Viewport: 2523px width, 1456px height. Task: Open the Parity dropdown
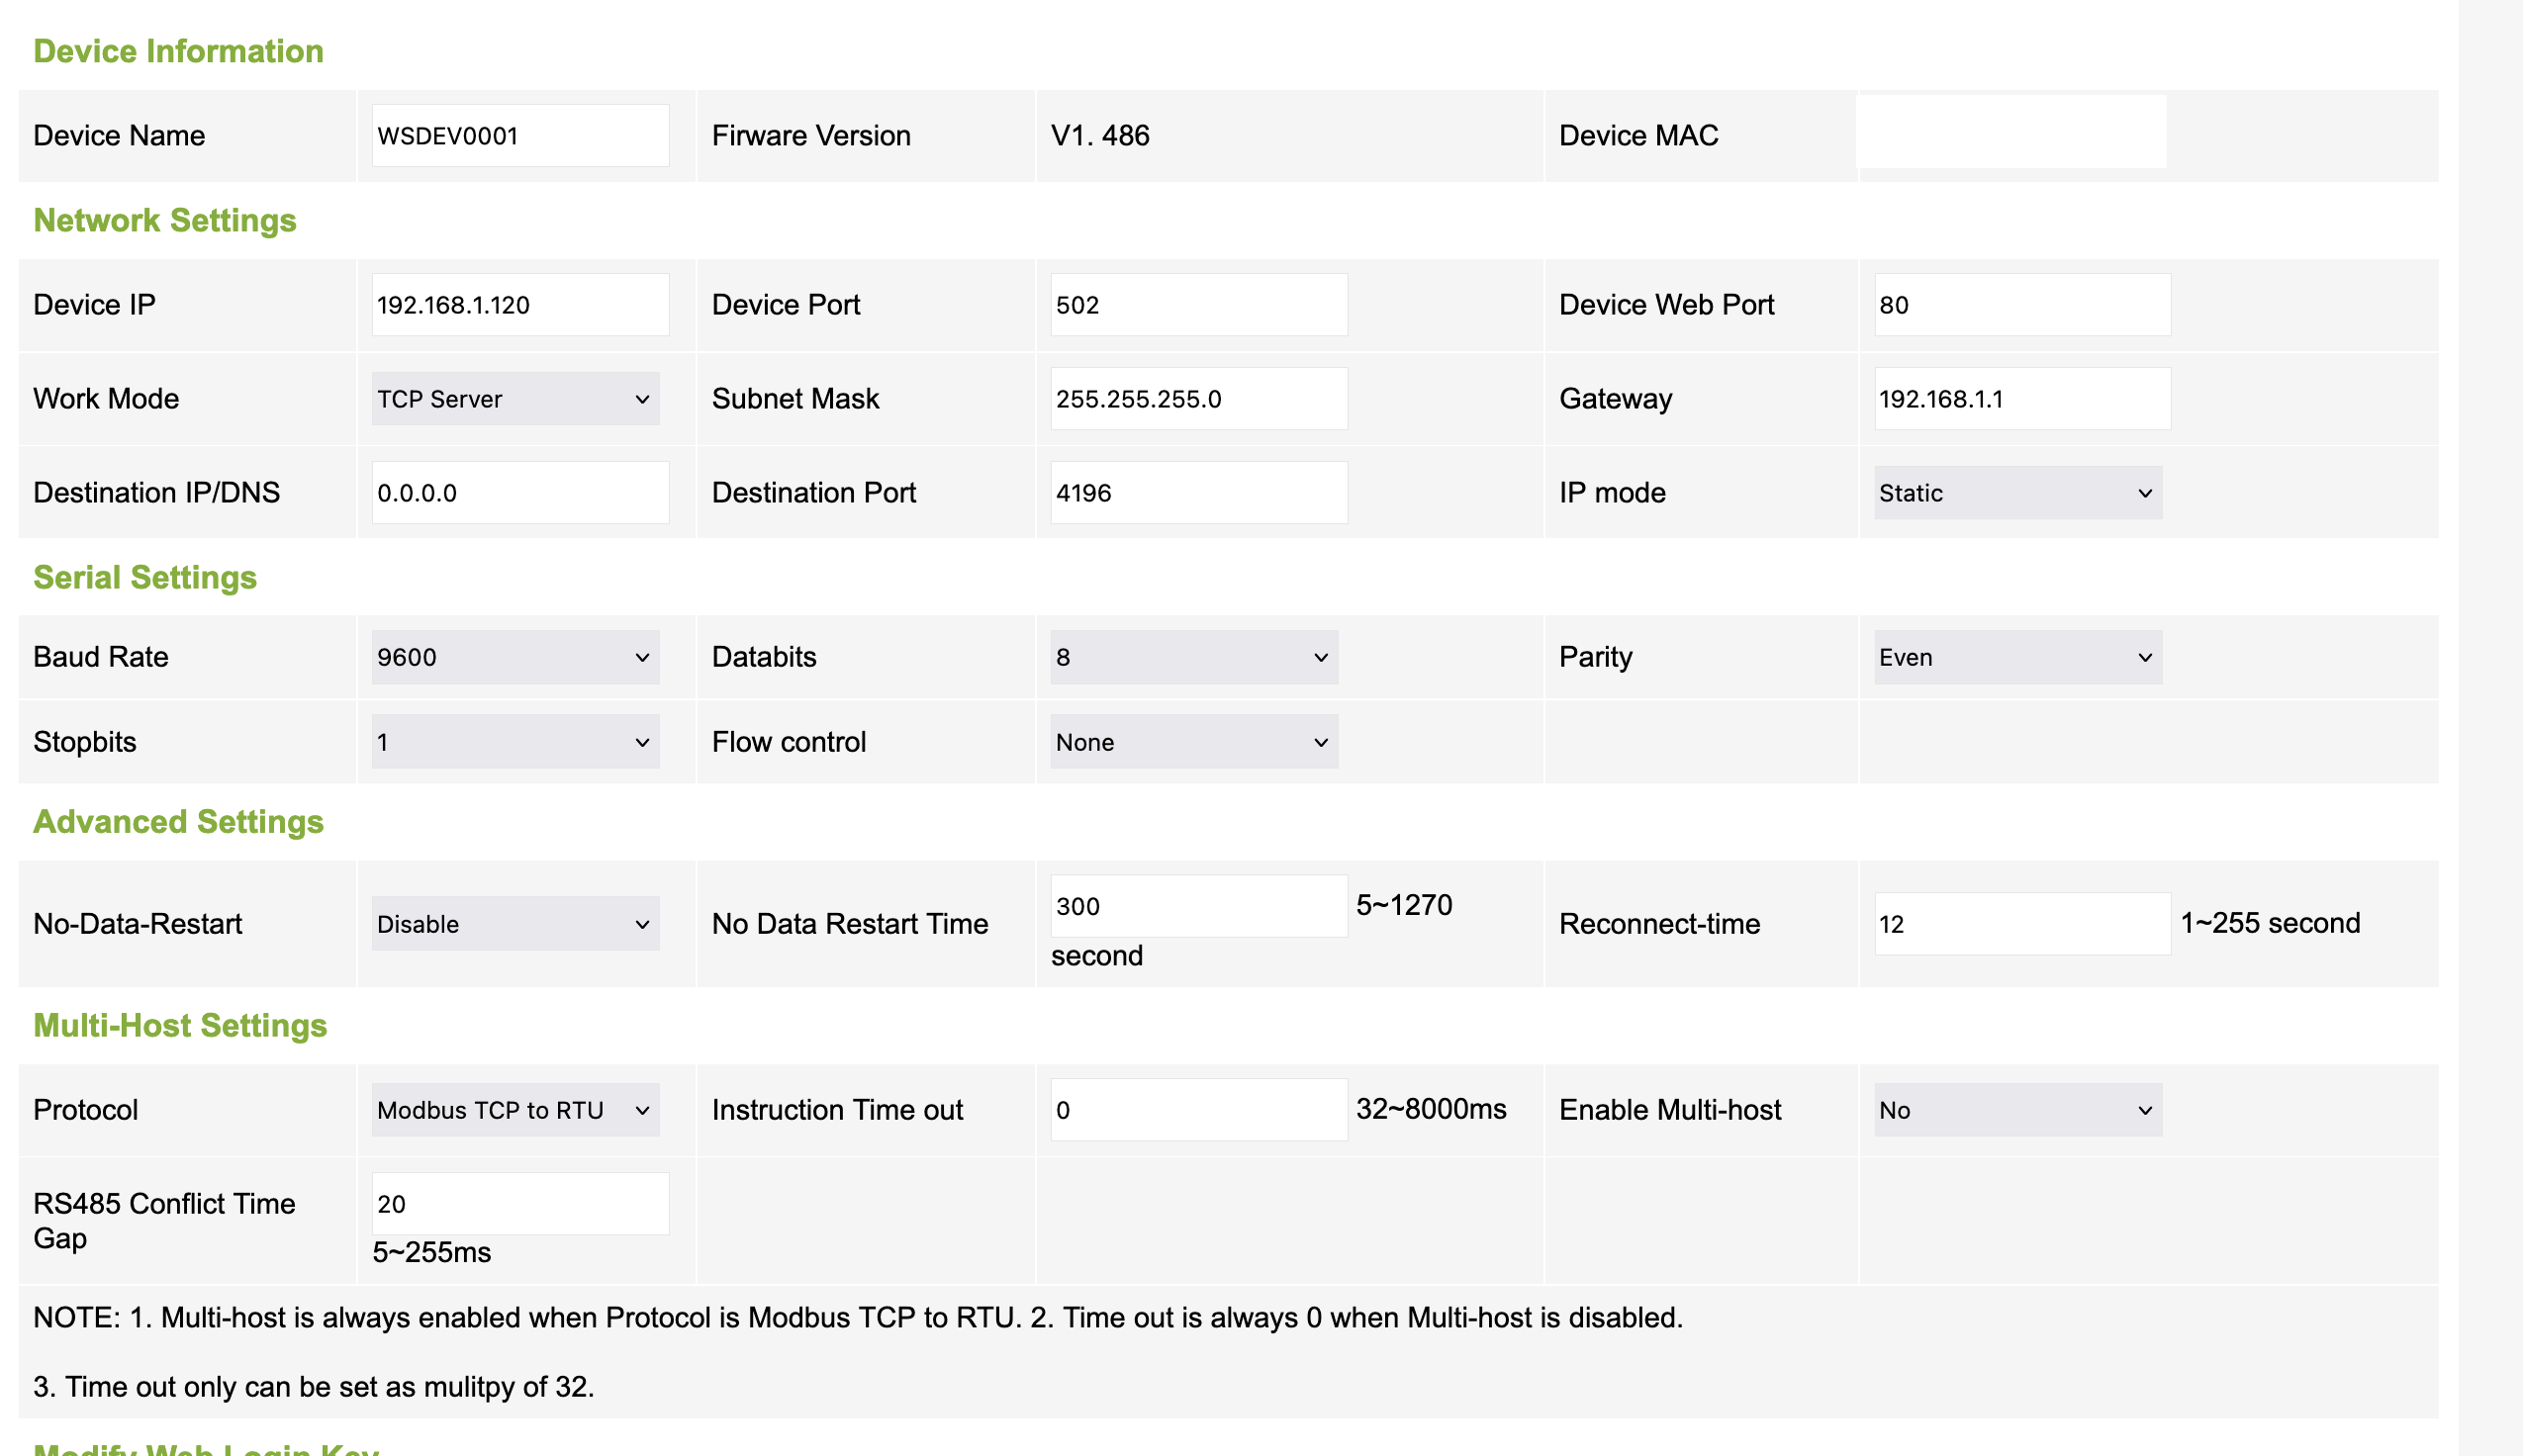tap(2016, 657)
